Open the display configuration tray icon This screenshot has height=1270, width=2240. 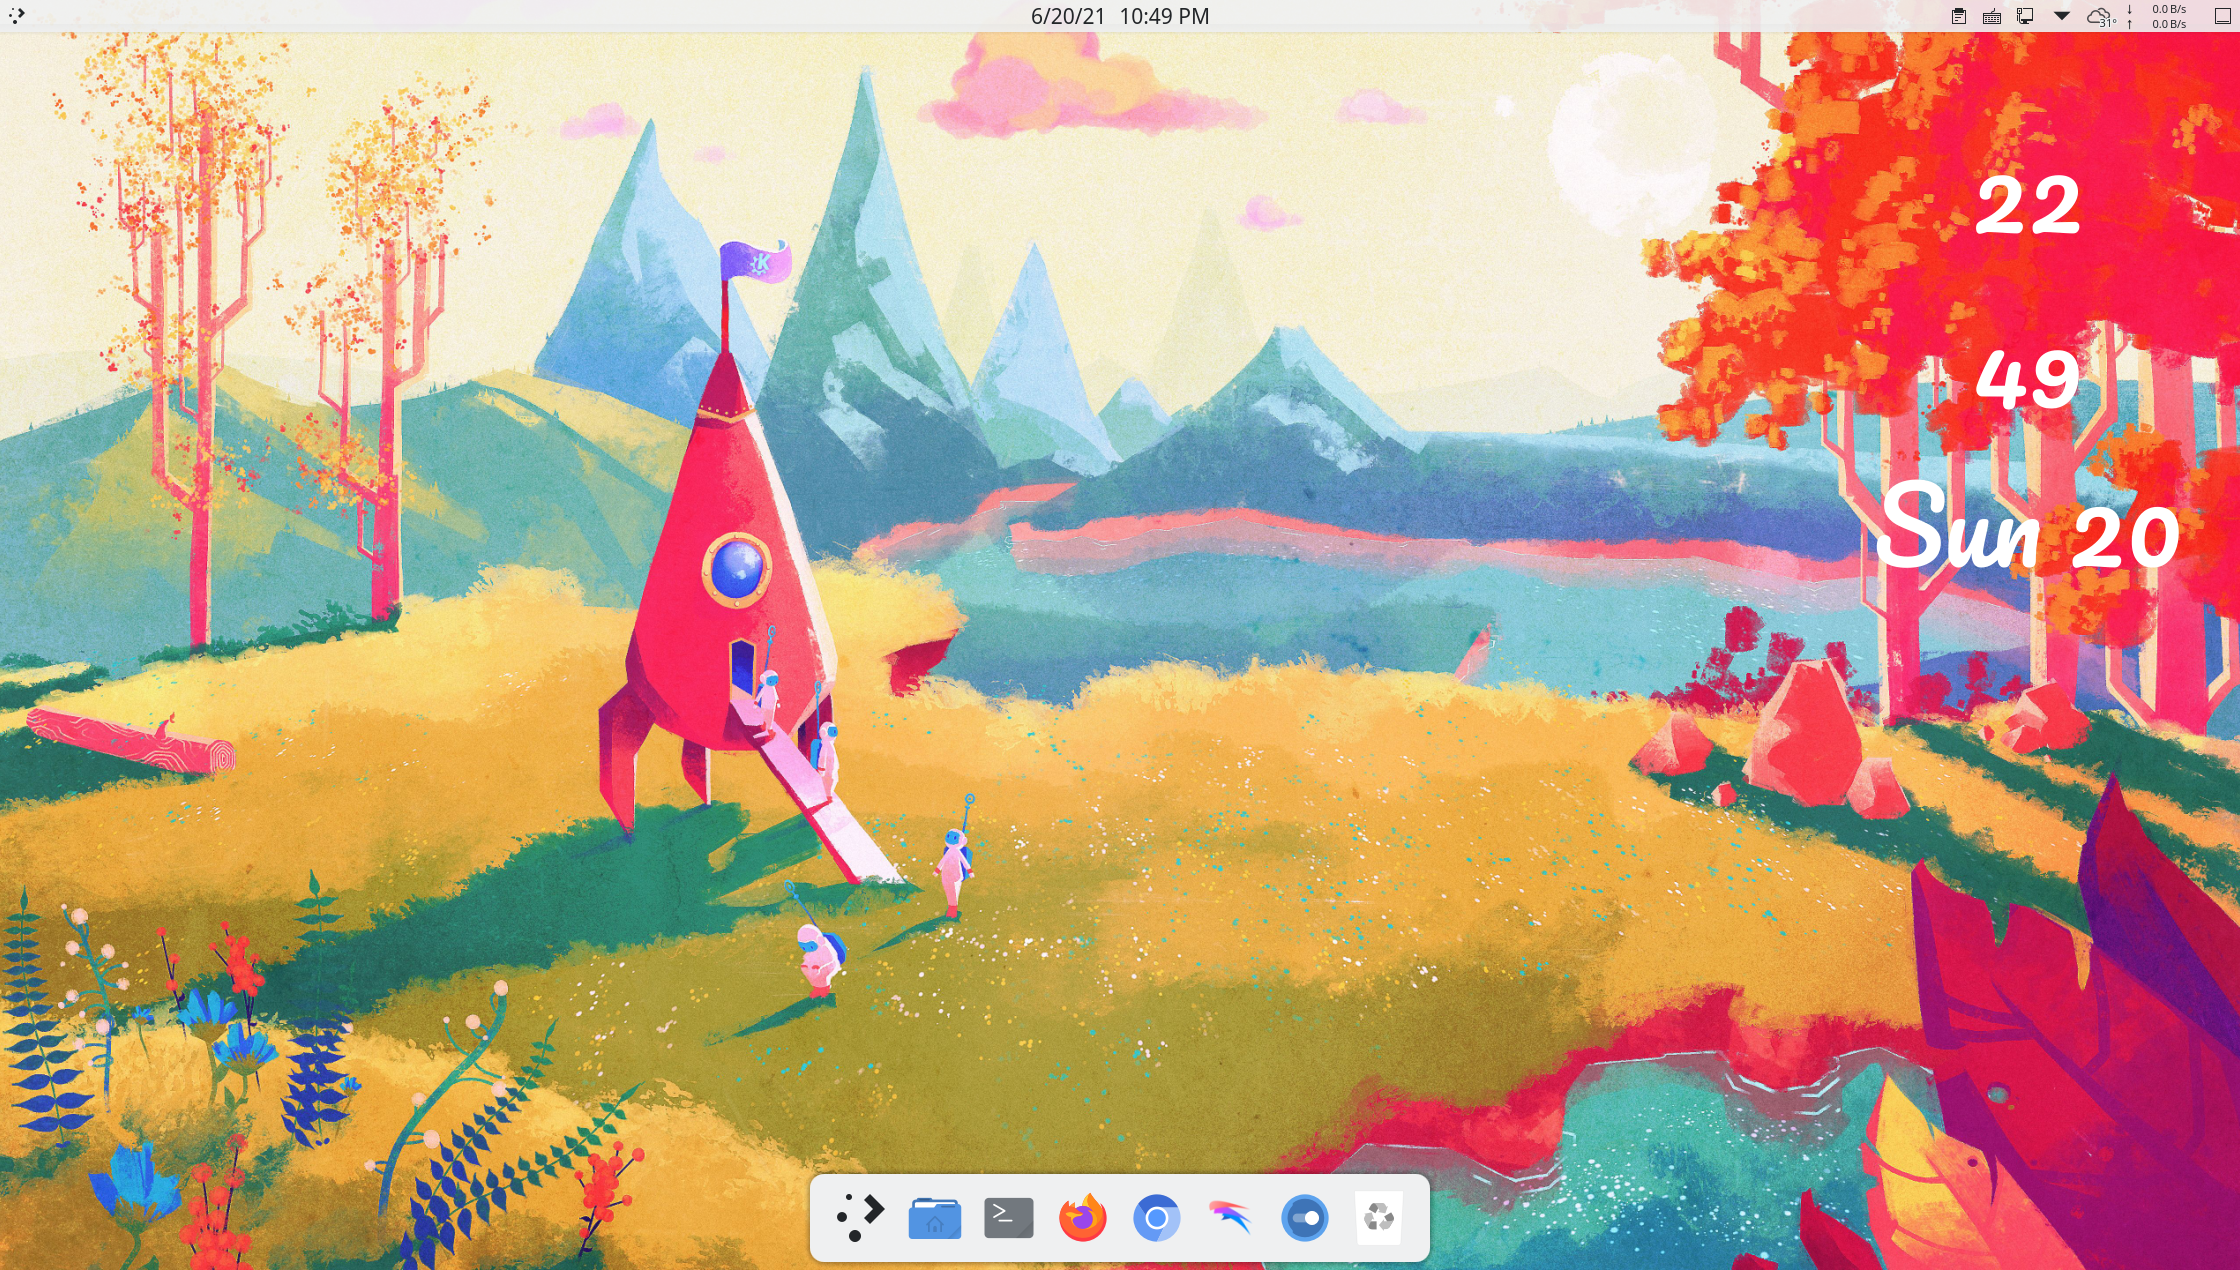(x=2025, y=16)
